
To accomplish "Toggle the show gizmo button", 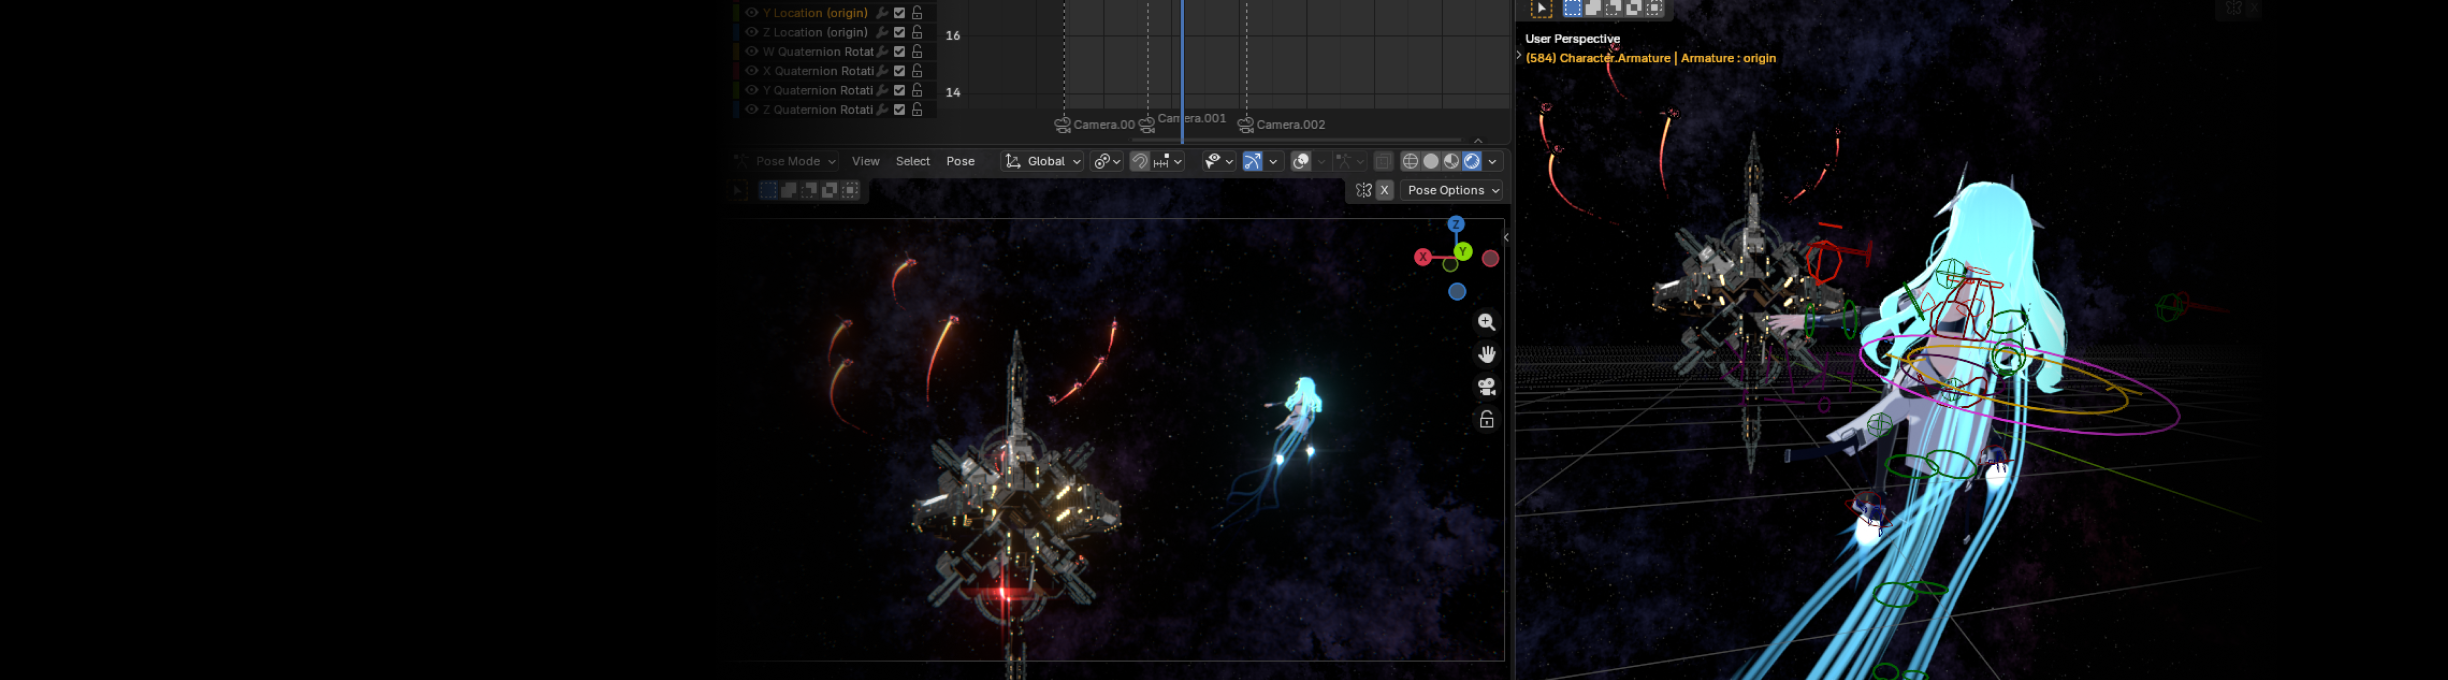I will point(1252,161).
